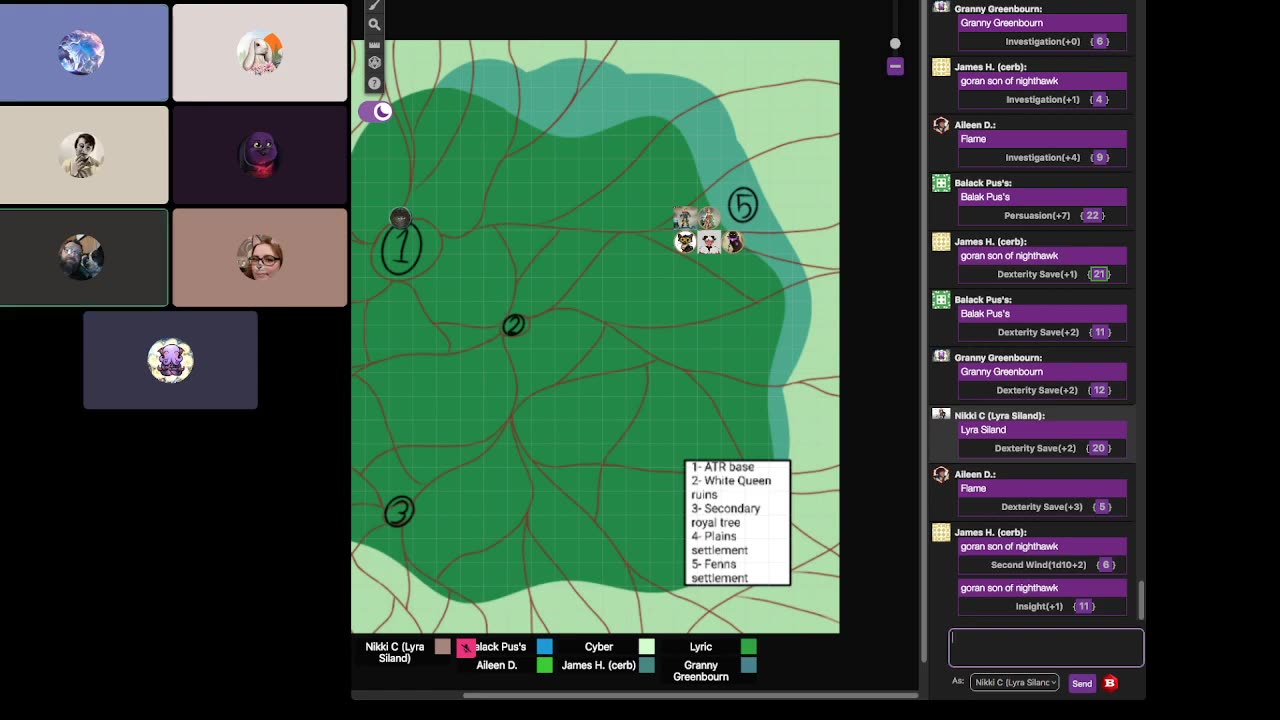Screen dimensions: 1280x720
Task: Click Balack Pus's avatar beside Persuasion roll
Action: click(941, 183)
